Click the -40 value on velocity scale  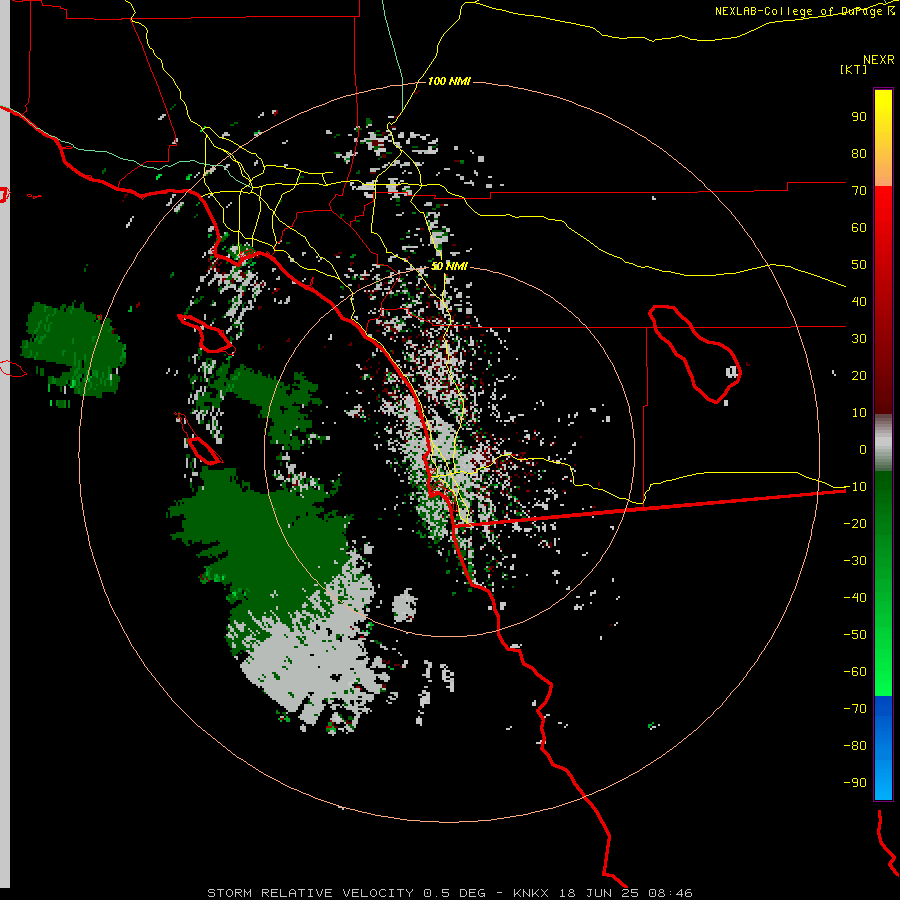(855, 598)
